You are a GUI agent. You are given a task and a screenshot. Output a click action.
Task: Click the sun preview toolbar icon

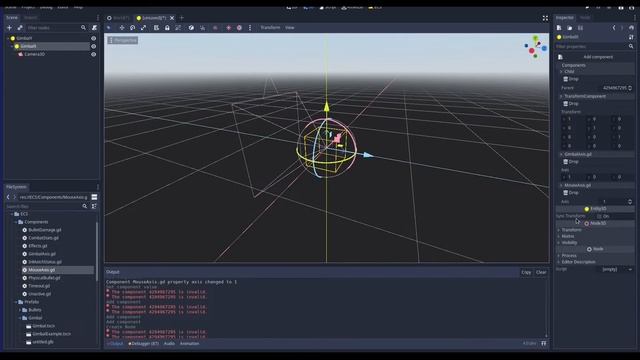click(x=229, y=28)
